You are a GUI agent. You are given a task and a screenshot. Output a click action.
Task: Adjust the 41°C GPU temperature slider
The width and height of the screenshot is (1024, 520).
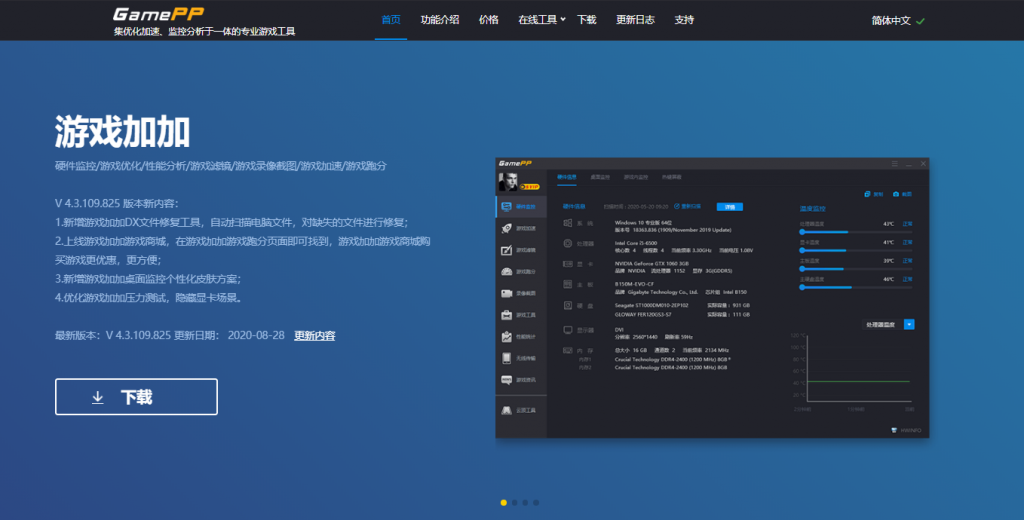(856, 250)
